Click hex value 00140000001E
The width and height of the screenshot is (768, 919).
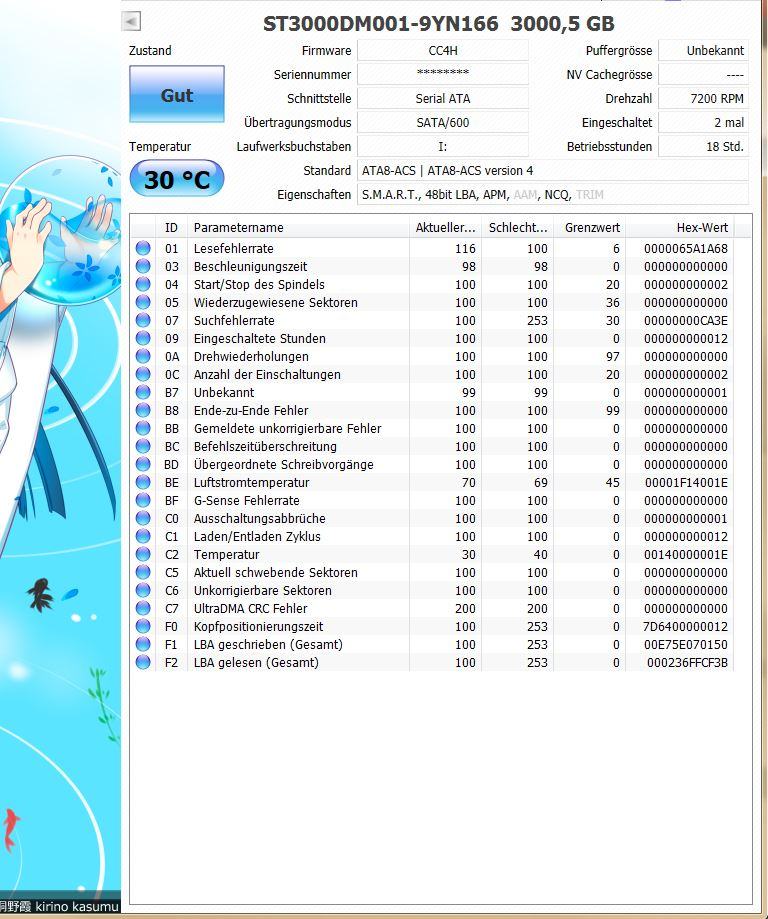(685, 554)
